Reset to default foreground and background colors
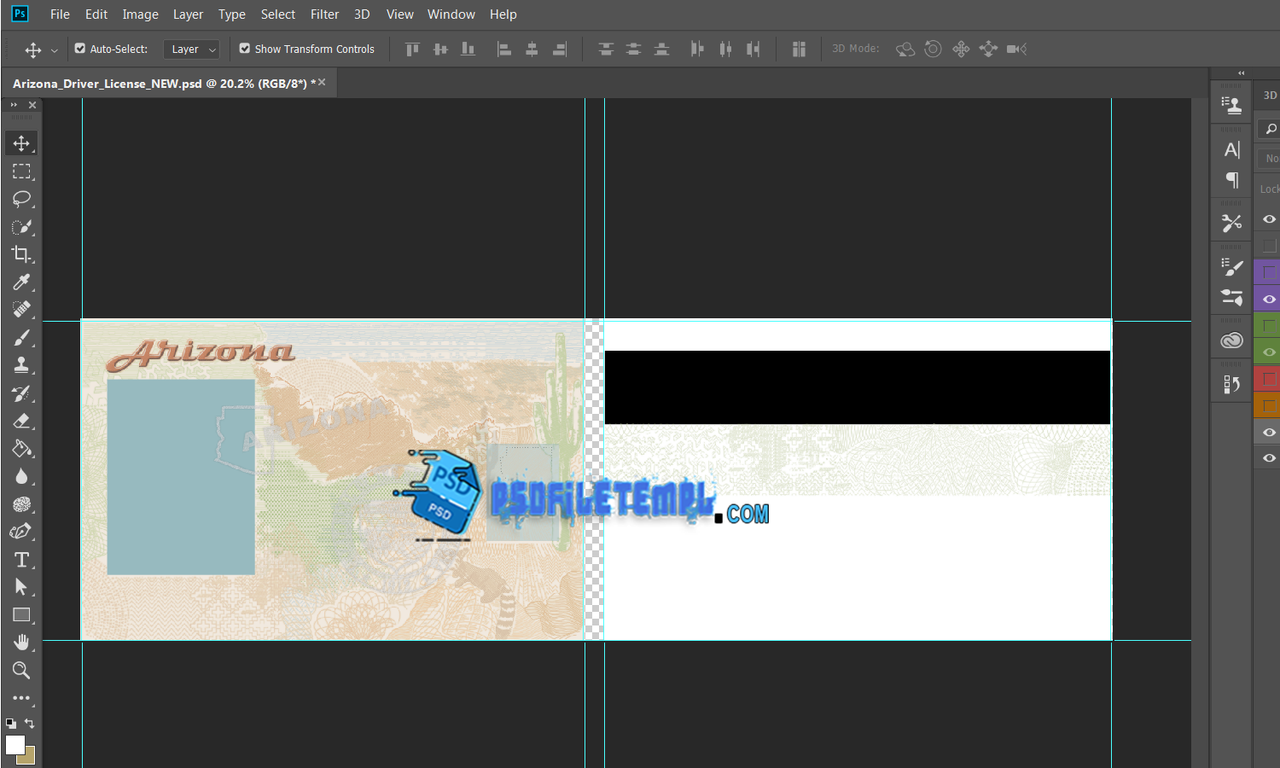 coord(11,722)
